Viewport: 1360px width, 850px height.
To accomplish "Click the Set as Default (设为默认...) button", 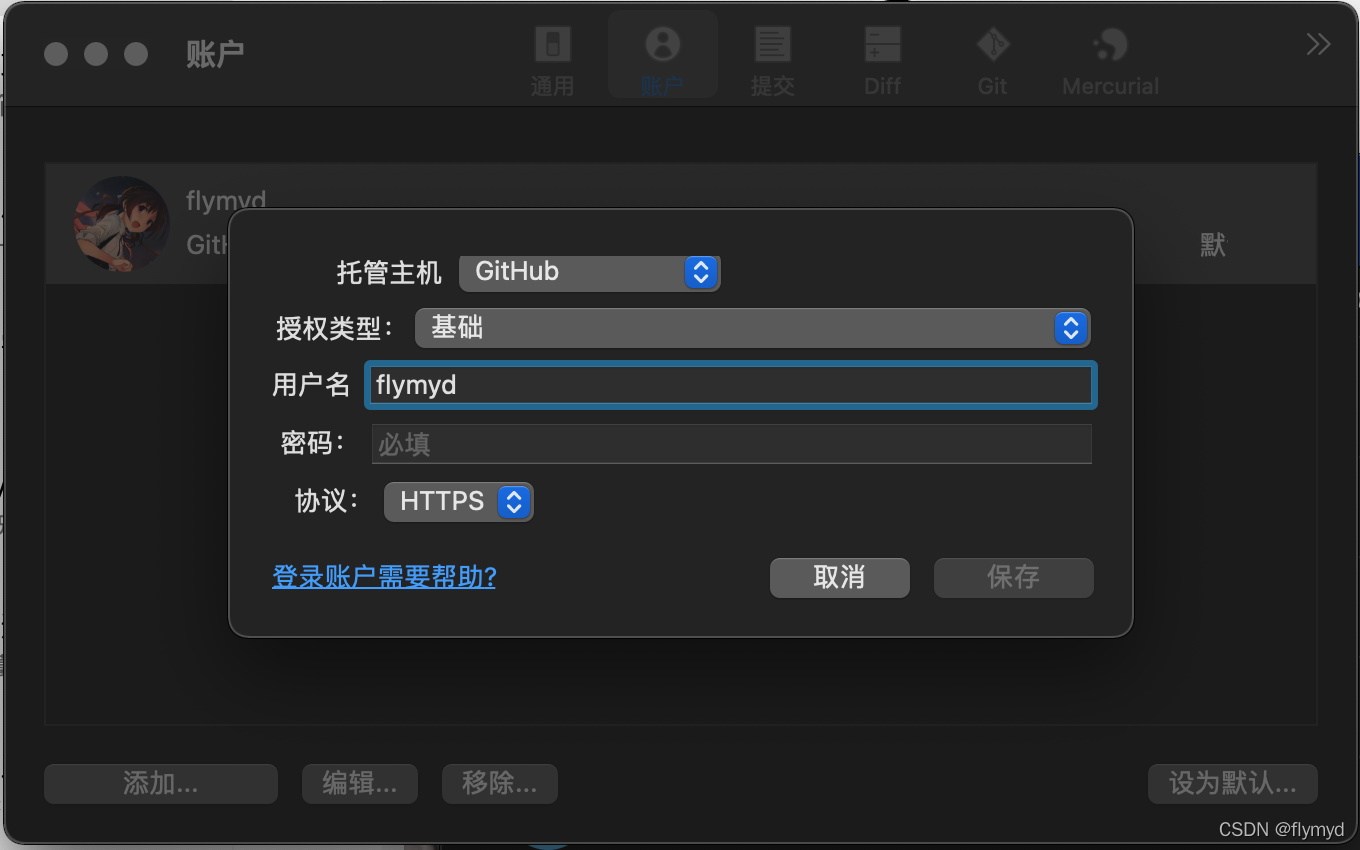I will (1232, 783).
